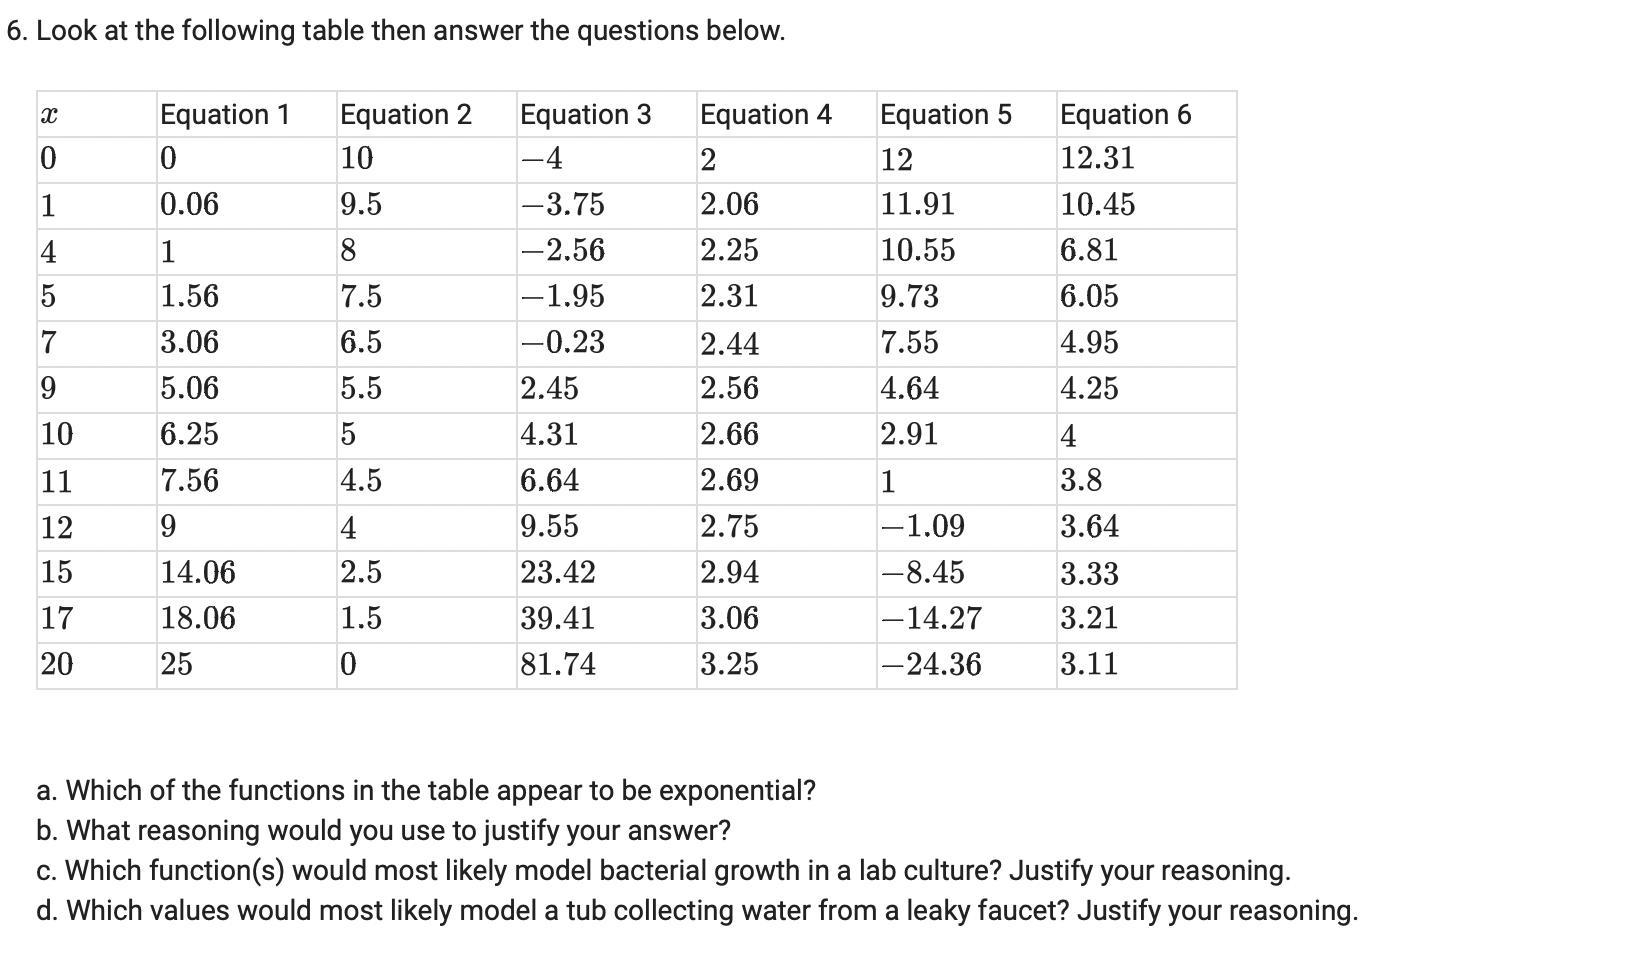Select question c about bacterial growth
Image resolution: width=1646 pixels, height=958 pixels.
(x=663, y=871)
